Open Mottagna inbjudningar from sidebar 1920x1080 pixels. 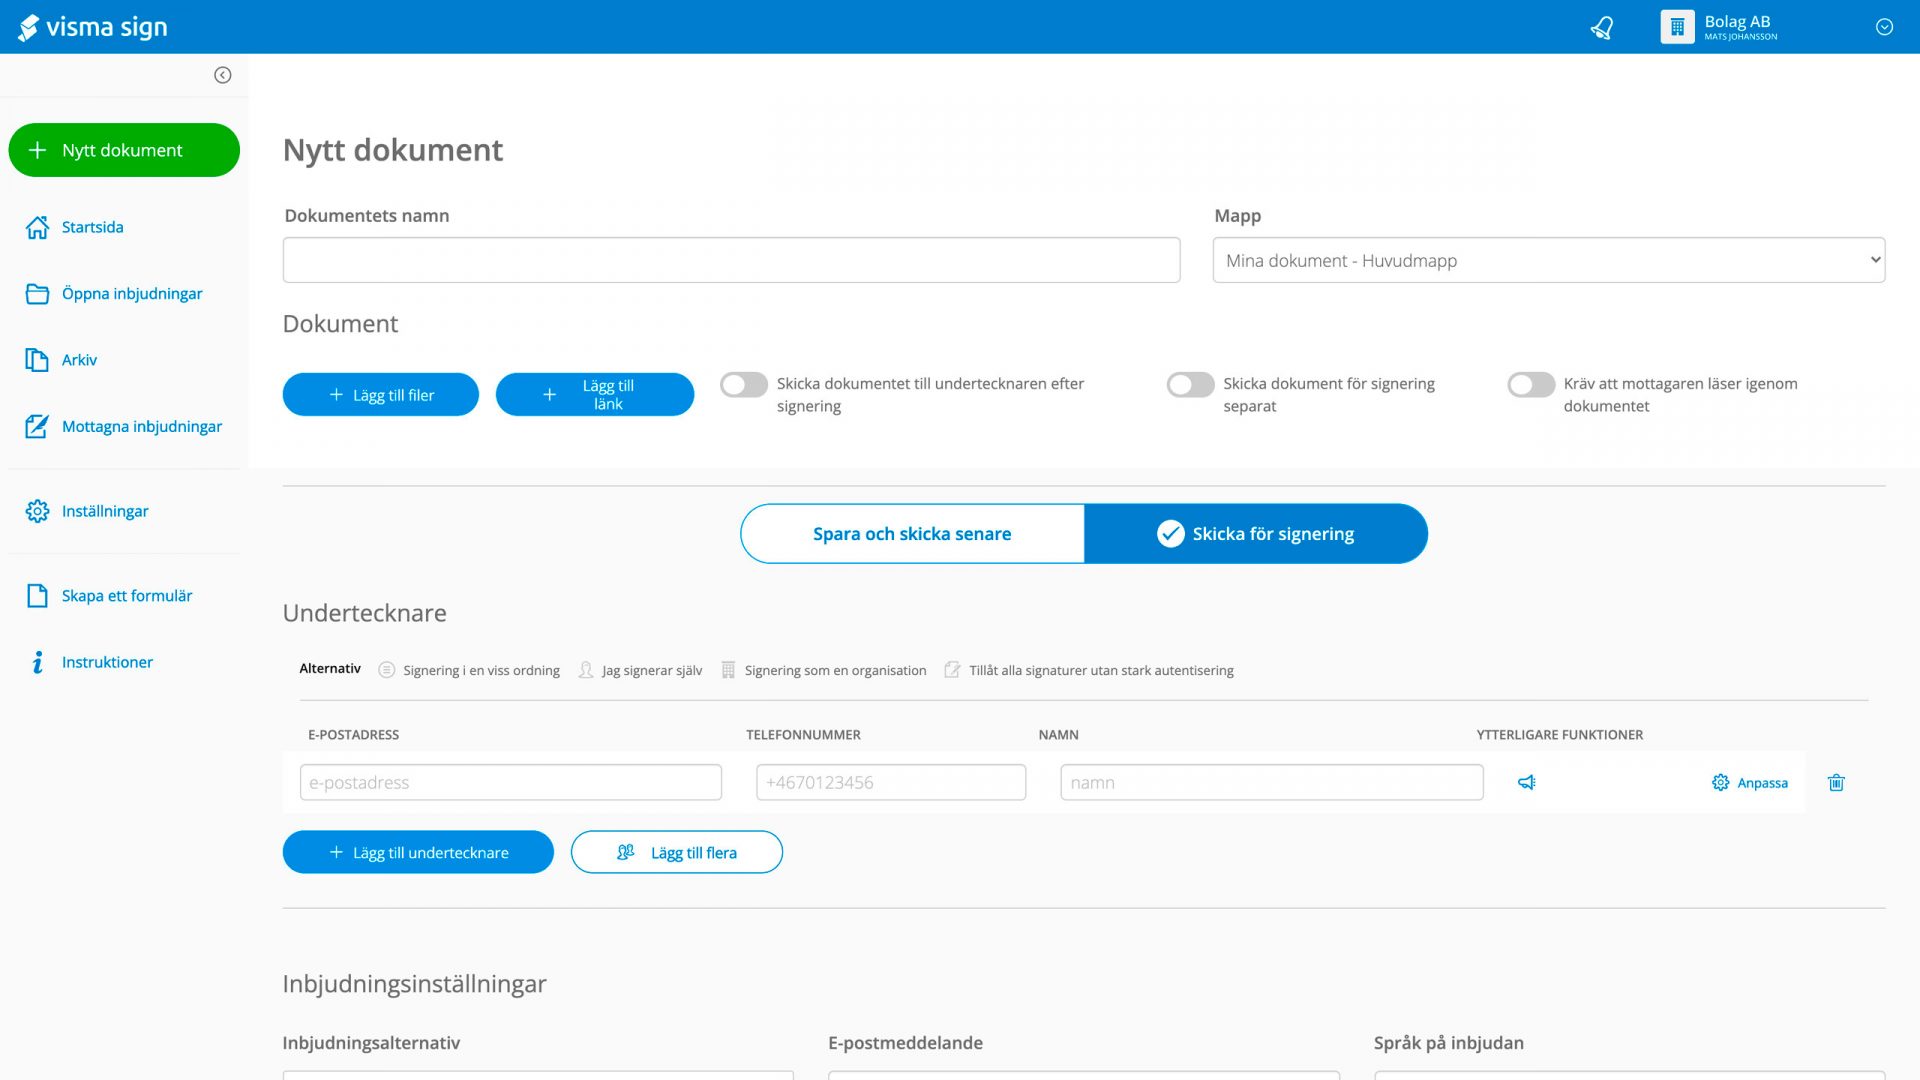(x=141, y=426)
